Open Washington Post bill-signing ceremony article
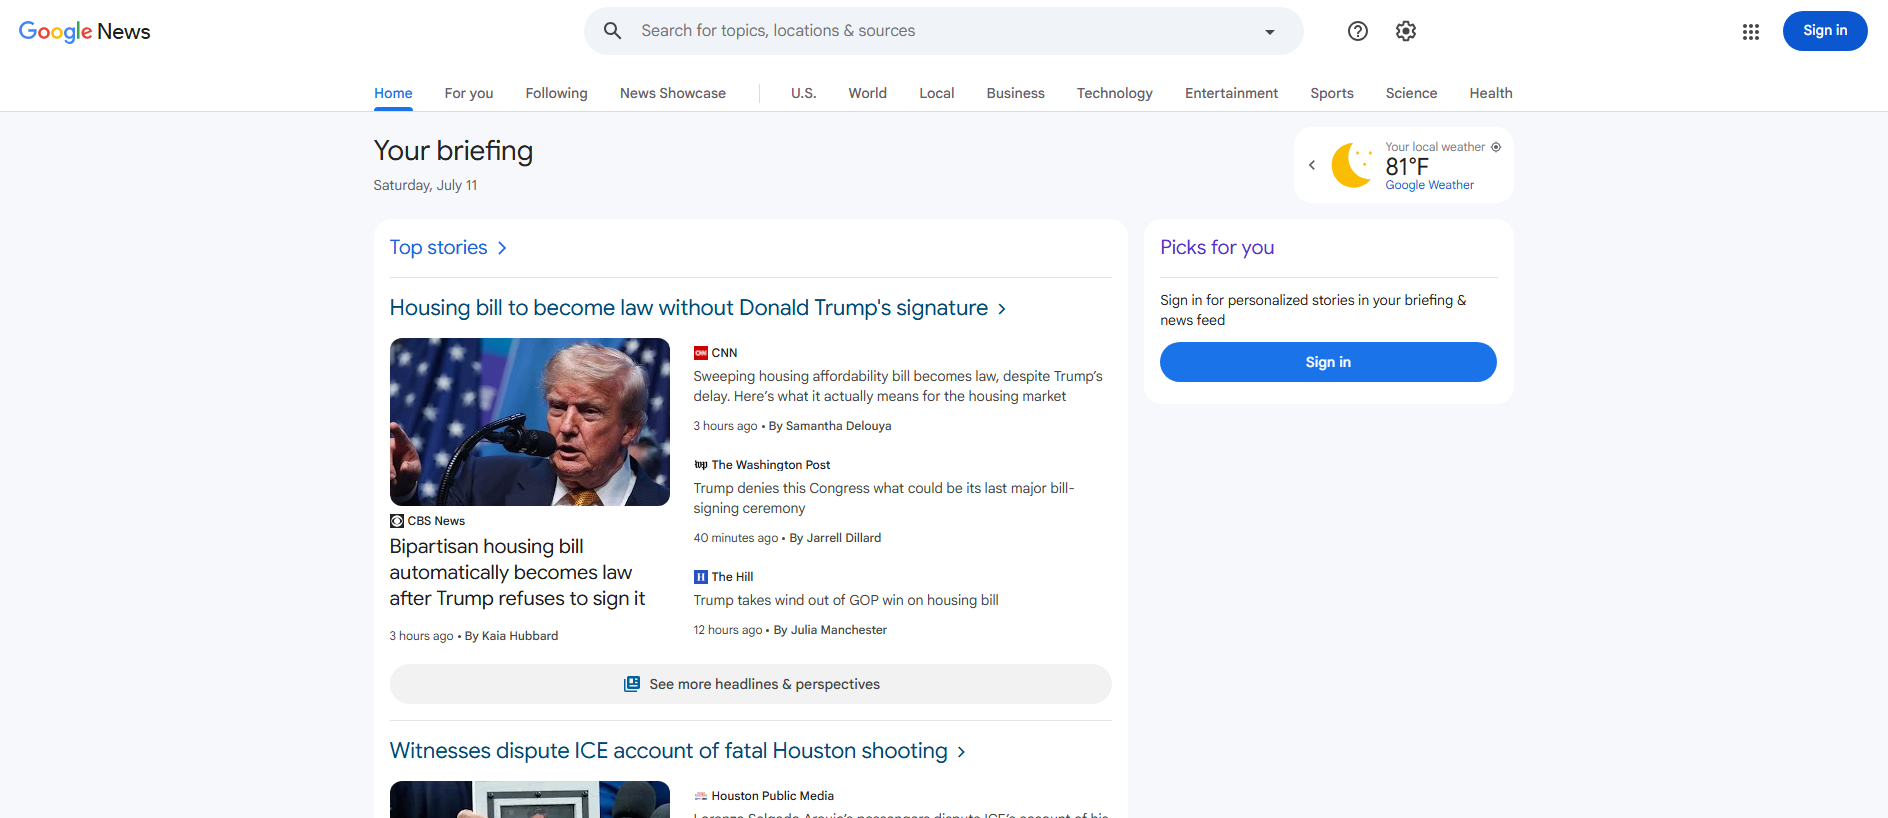Image resolution: width=1888 pixels, height=818 pixels. point(884,498)
